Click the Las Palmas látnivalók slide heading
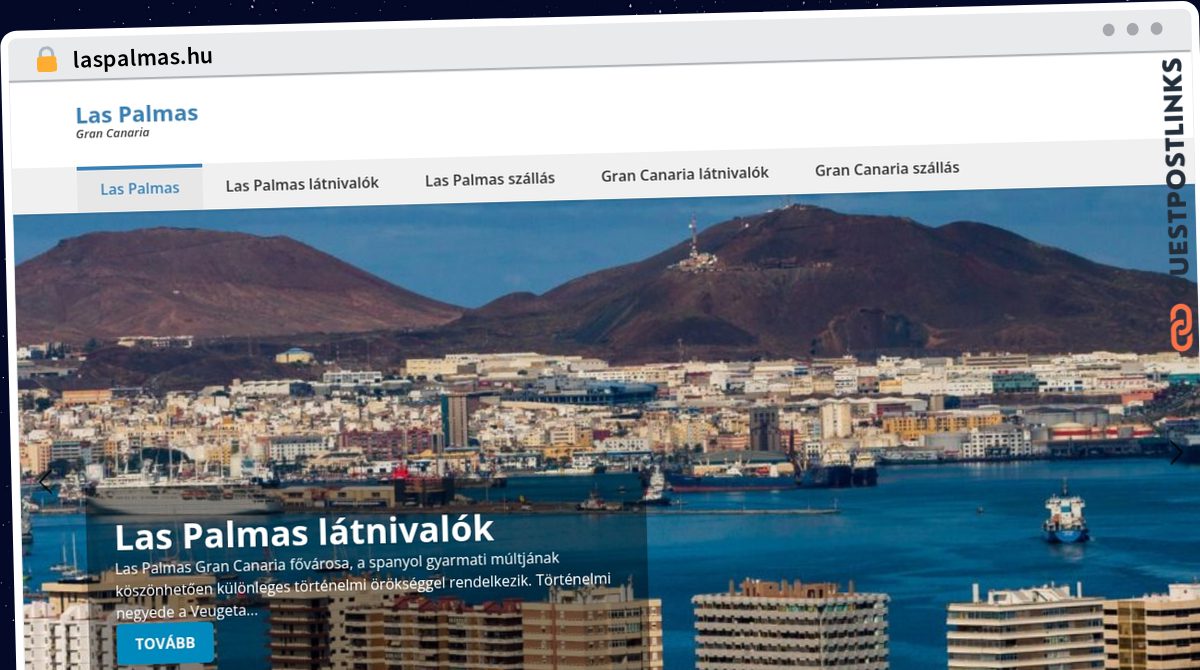 (x=304, y=533)
